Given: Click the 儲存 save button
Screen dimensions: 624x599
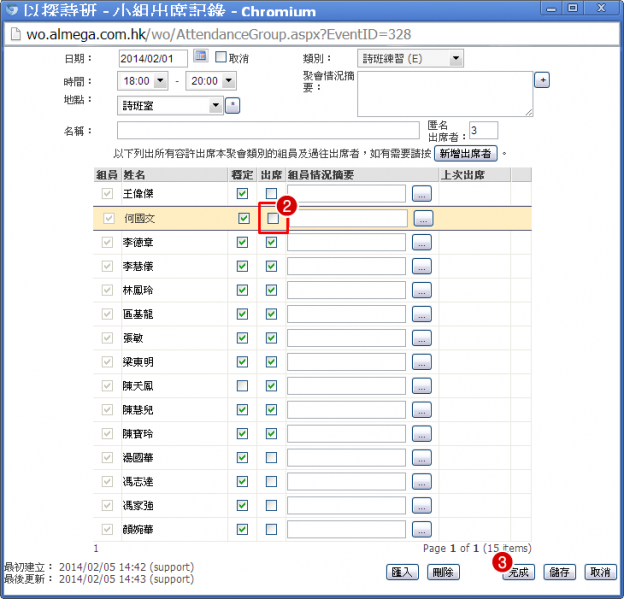Looking at the screenshot, I should (x=560, y=572).
